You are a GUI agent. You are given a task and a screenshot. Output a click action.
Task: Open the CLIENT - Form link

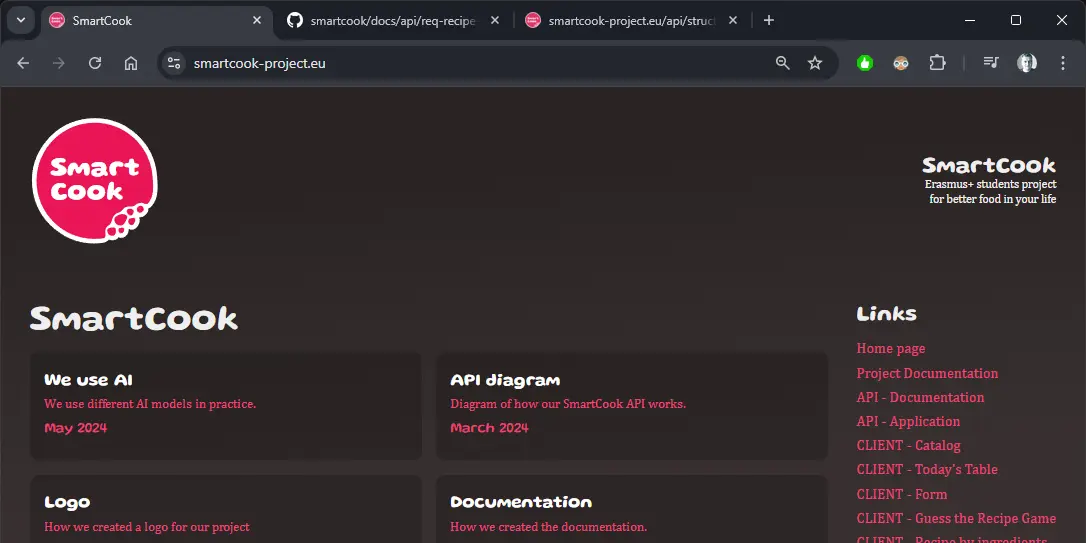(x=902, y=495)
